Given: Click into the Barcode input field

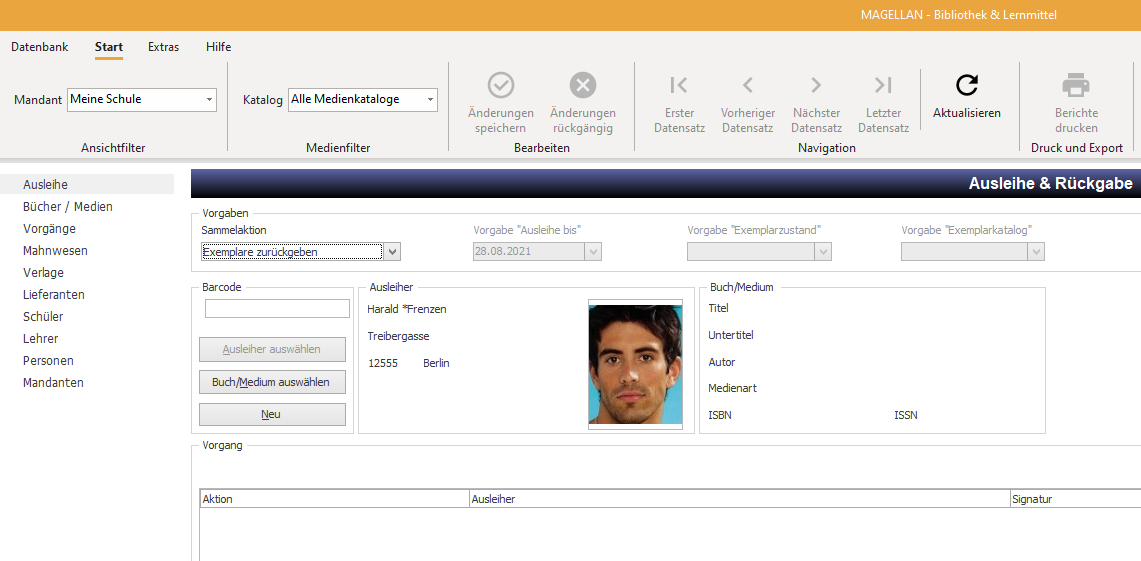Looking at the screenshot, I should click(277, 309).
